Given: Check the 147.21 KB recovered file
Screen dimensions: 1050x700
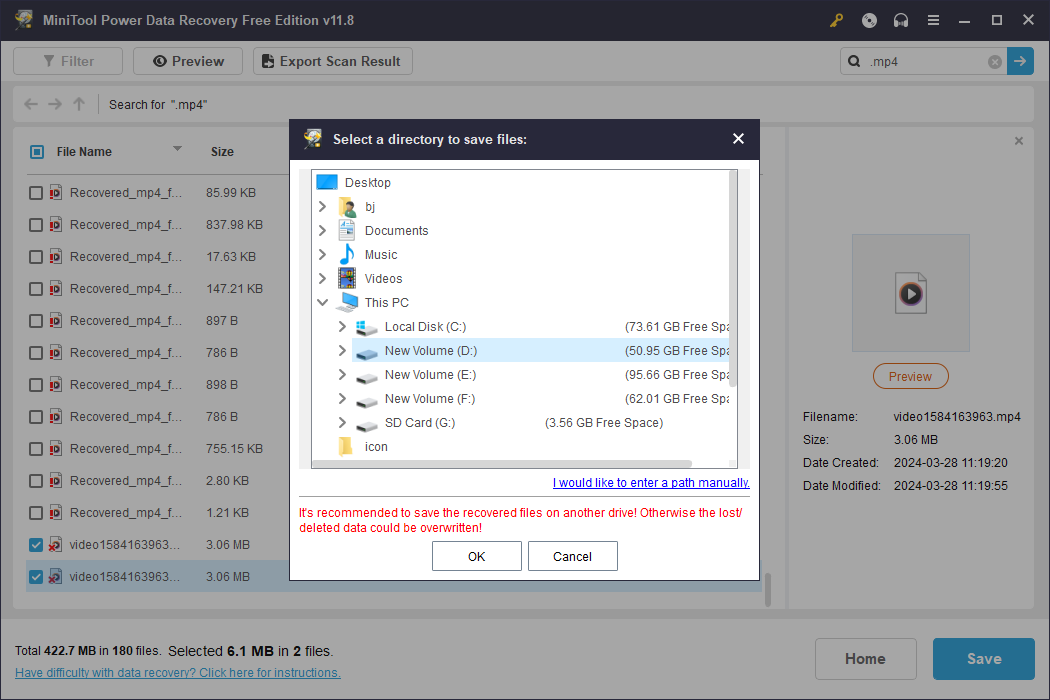Looking at the screenshot, I should [36, 289].
